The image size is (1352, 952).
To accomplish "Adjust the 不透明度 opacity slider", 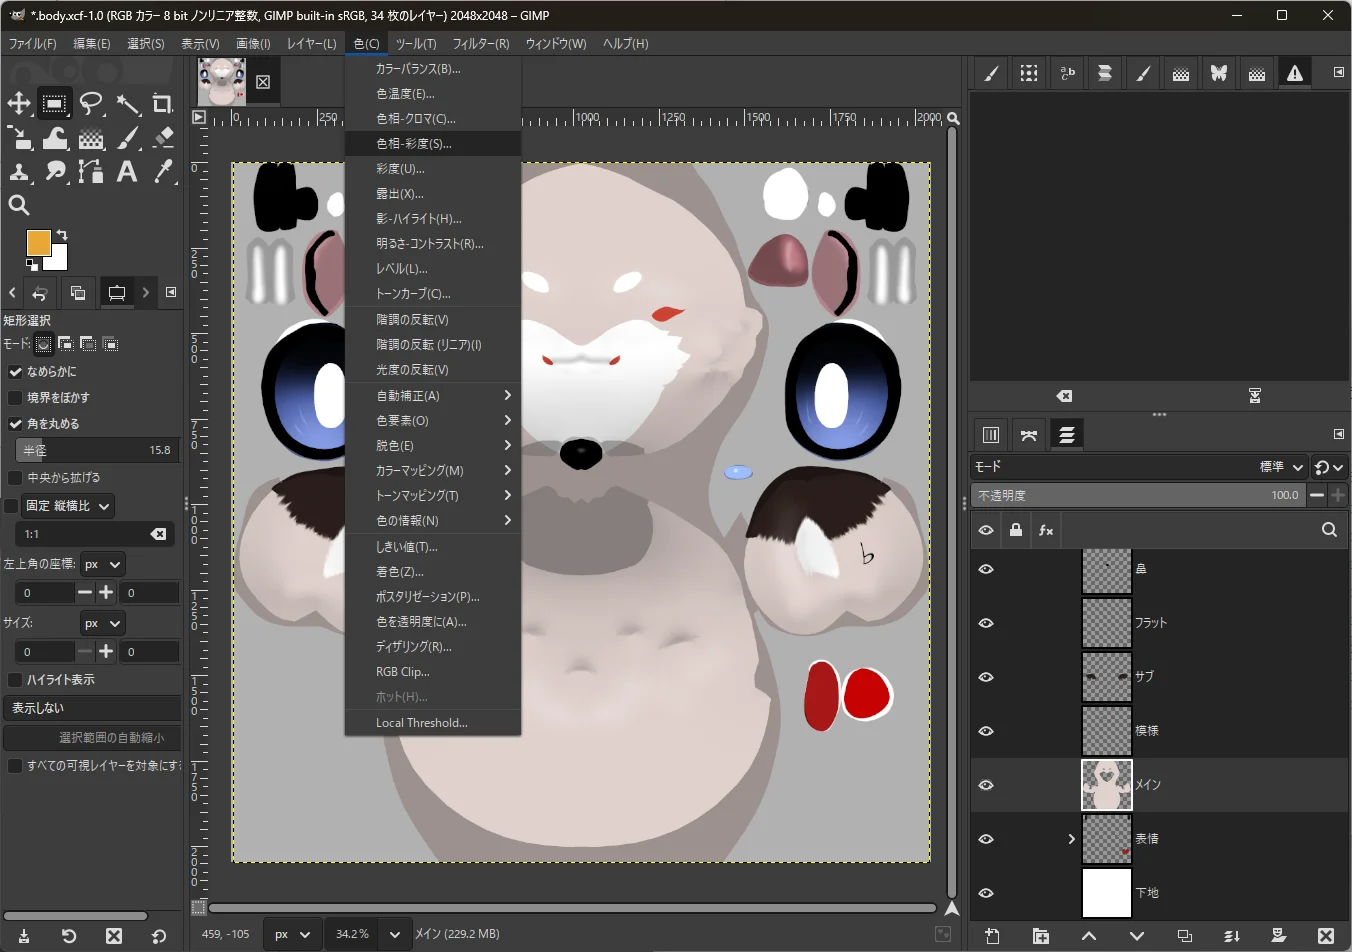I will tap(1138, 495).
